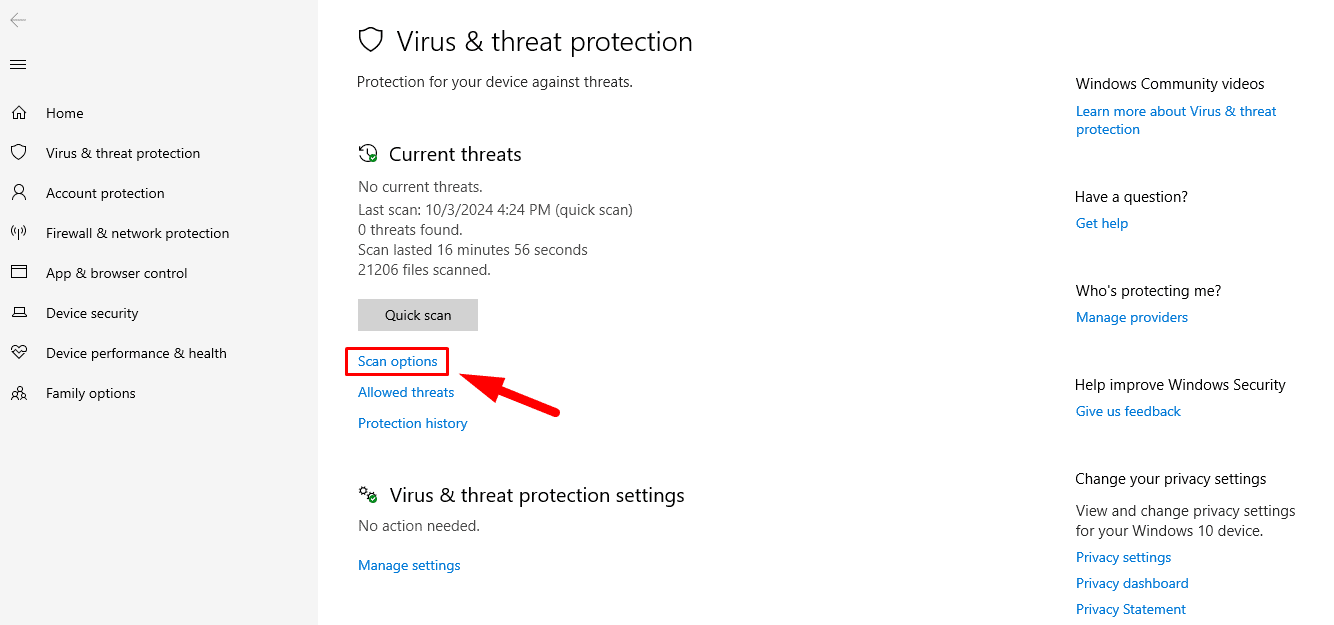Click the App & browser control icon
This screenshot has height=625, width=1334.
(18, 272)
